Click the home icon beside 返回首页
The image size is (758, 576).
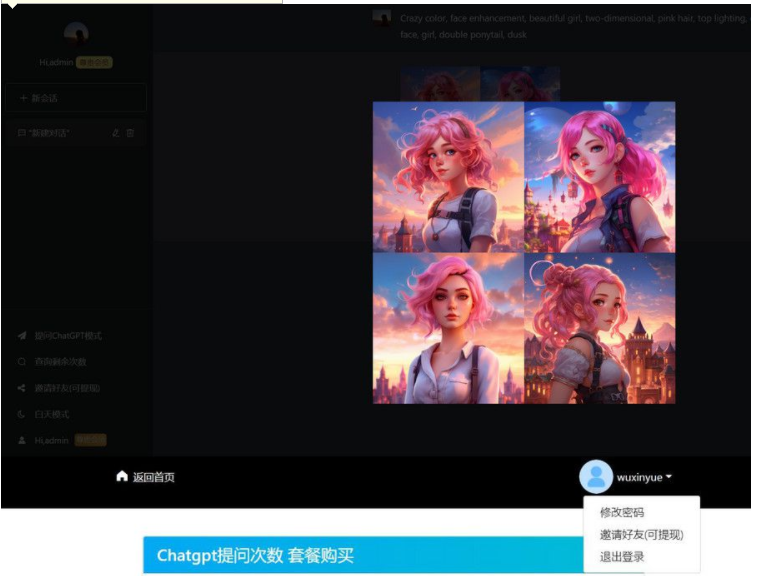(122, 477)
